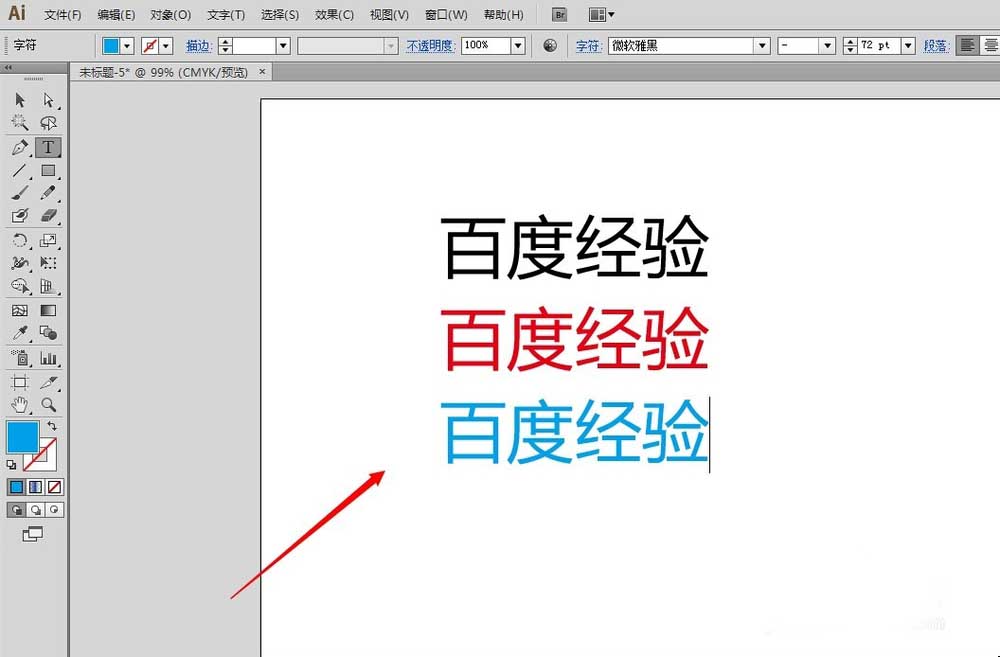The width and height of the screenshot is (1000, 657).
Task: Align paragraph text center
Action: pyautogui.click(x=990, y=45)
